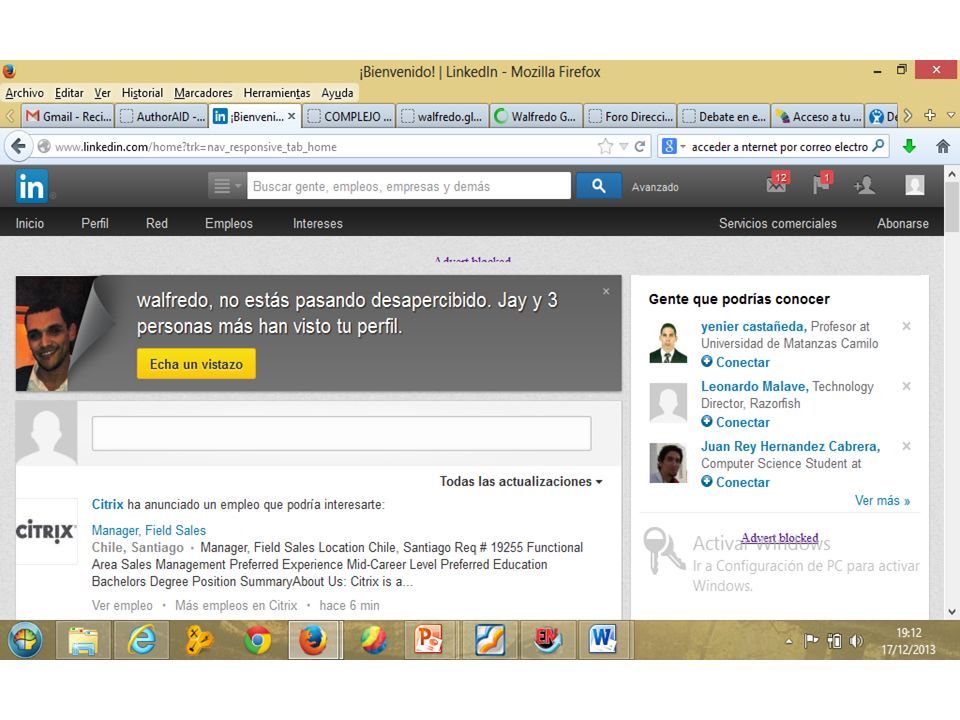Open the notifications flag icon
Screen dimensions: 960x720
(x=822, y=183)
